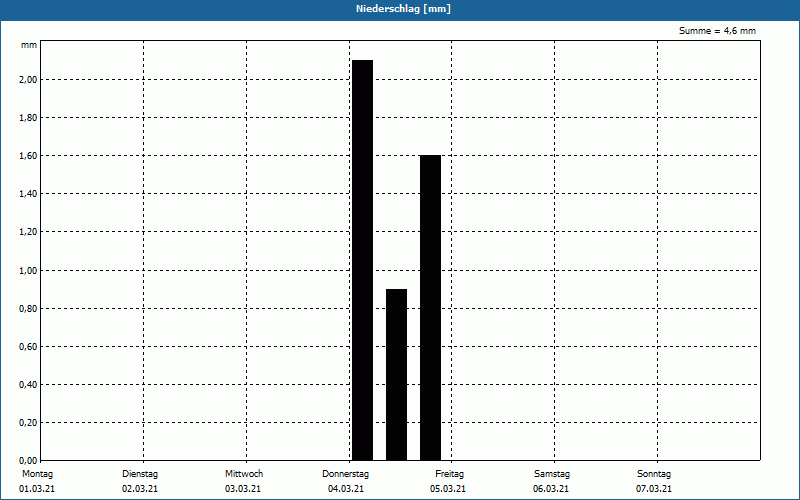Click the date 04.03.21
This screenshot has height=500, width=800.
click(x=346, y=489)
